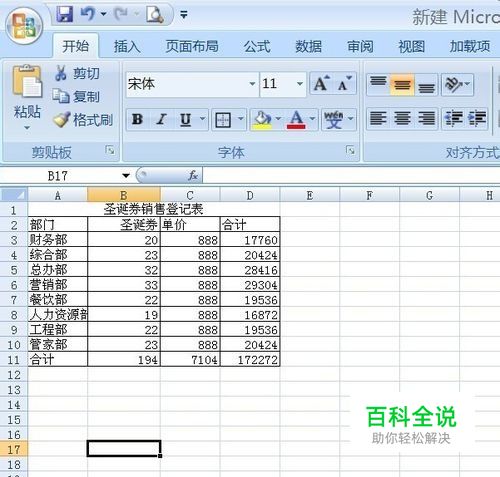Image resolution: width=500 pixels, height=477 pixels.
Task: Toggle middle vertical alignment
Action: coord(402,84)
